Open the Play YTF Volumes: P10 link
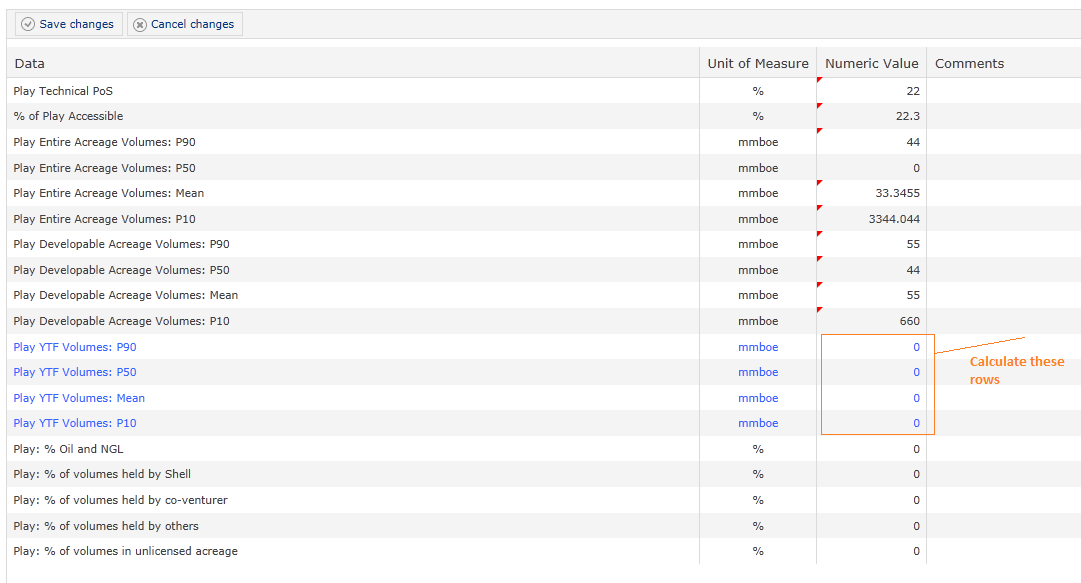Image resolution: width=1081 pixels, height=583 pixels. pos(75,423)
